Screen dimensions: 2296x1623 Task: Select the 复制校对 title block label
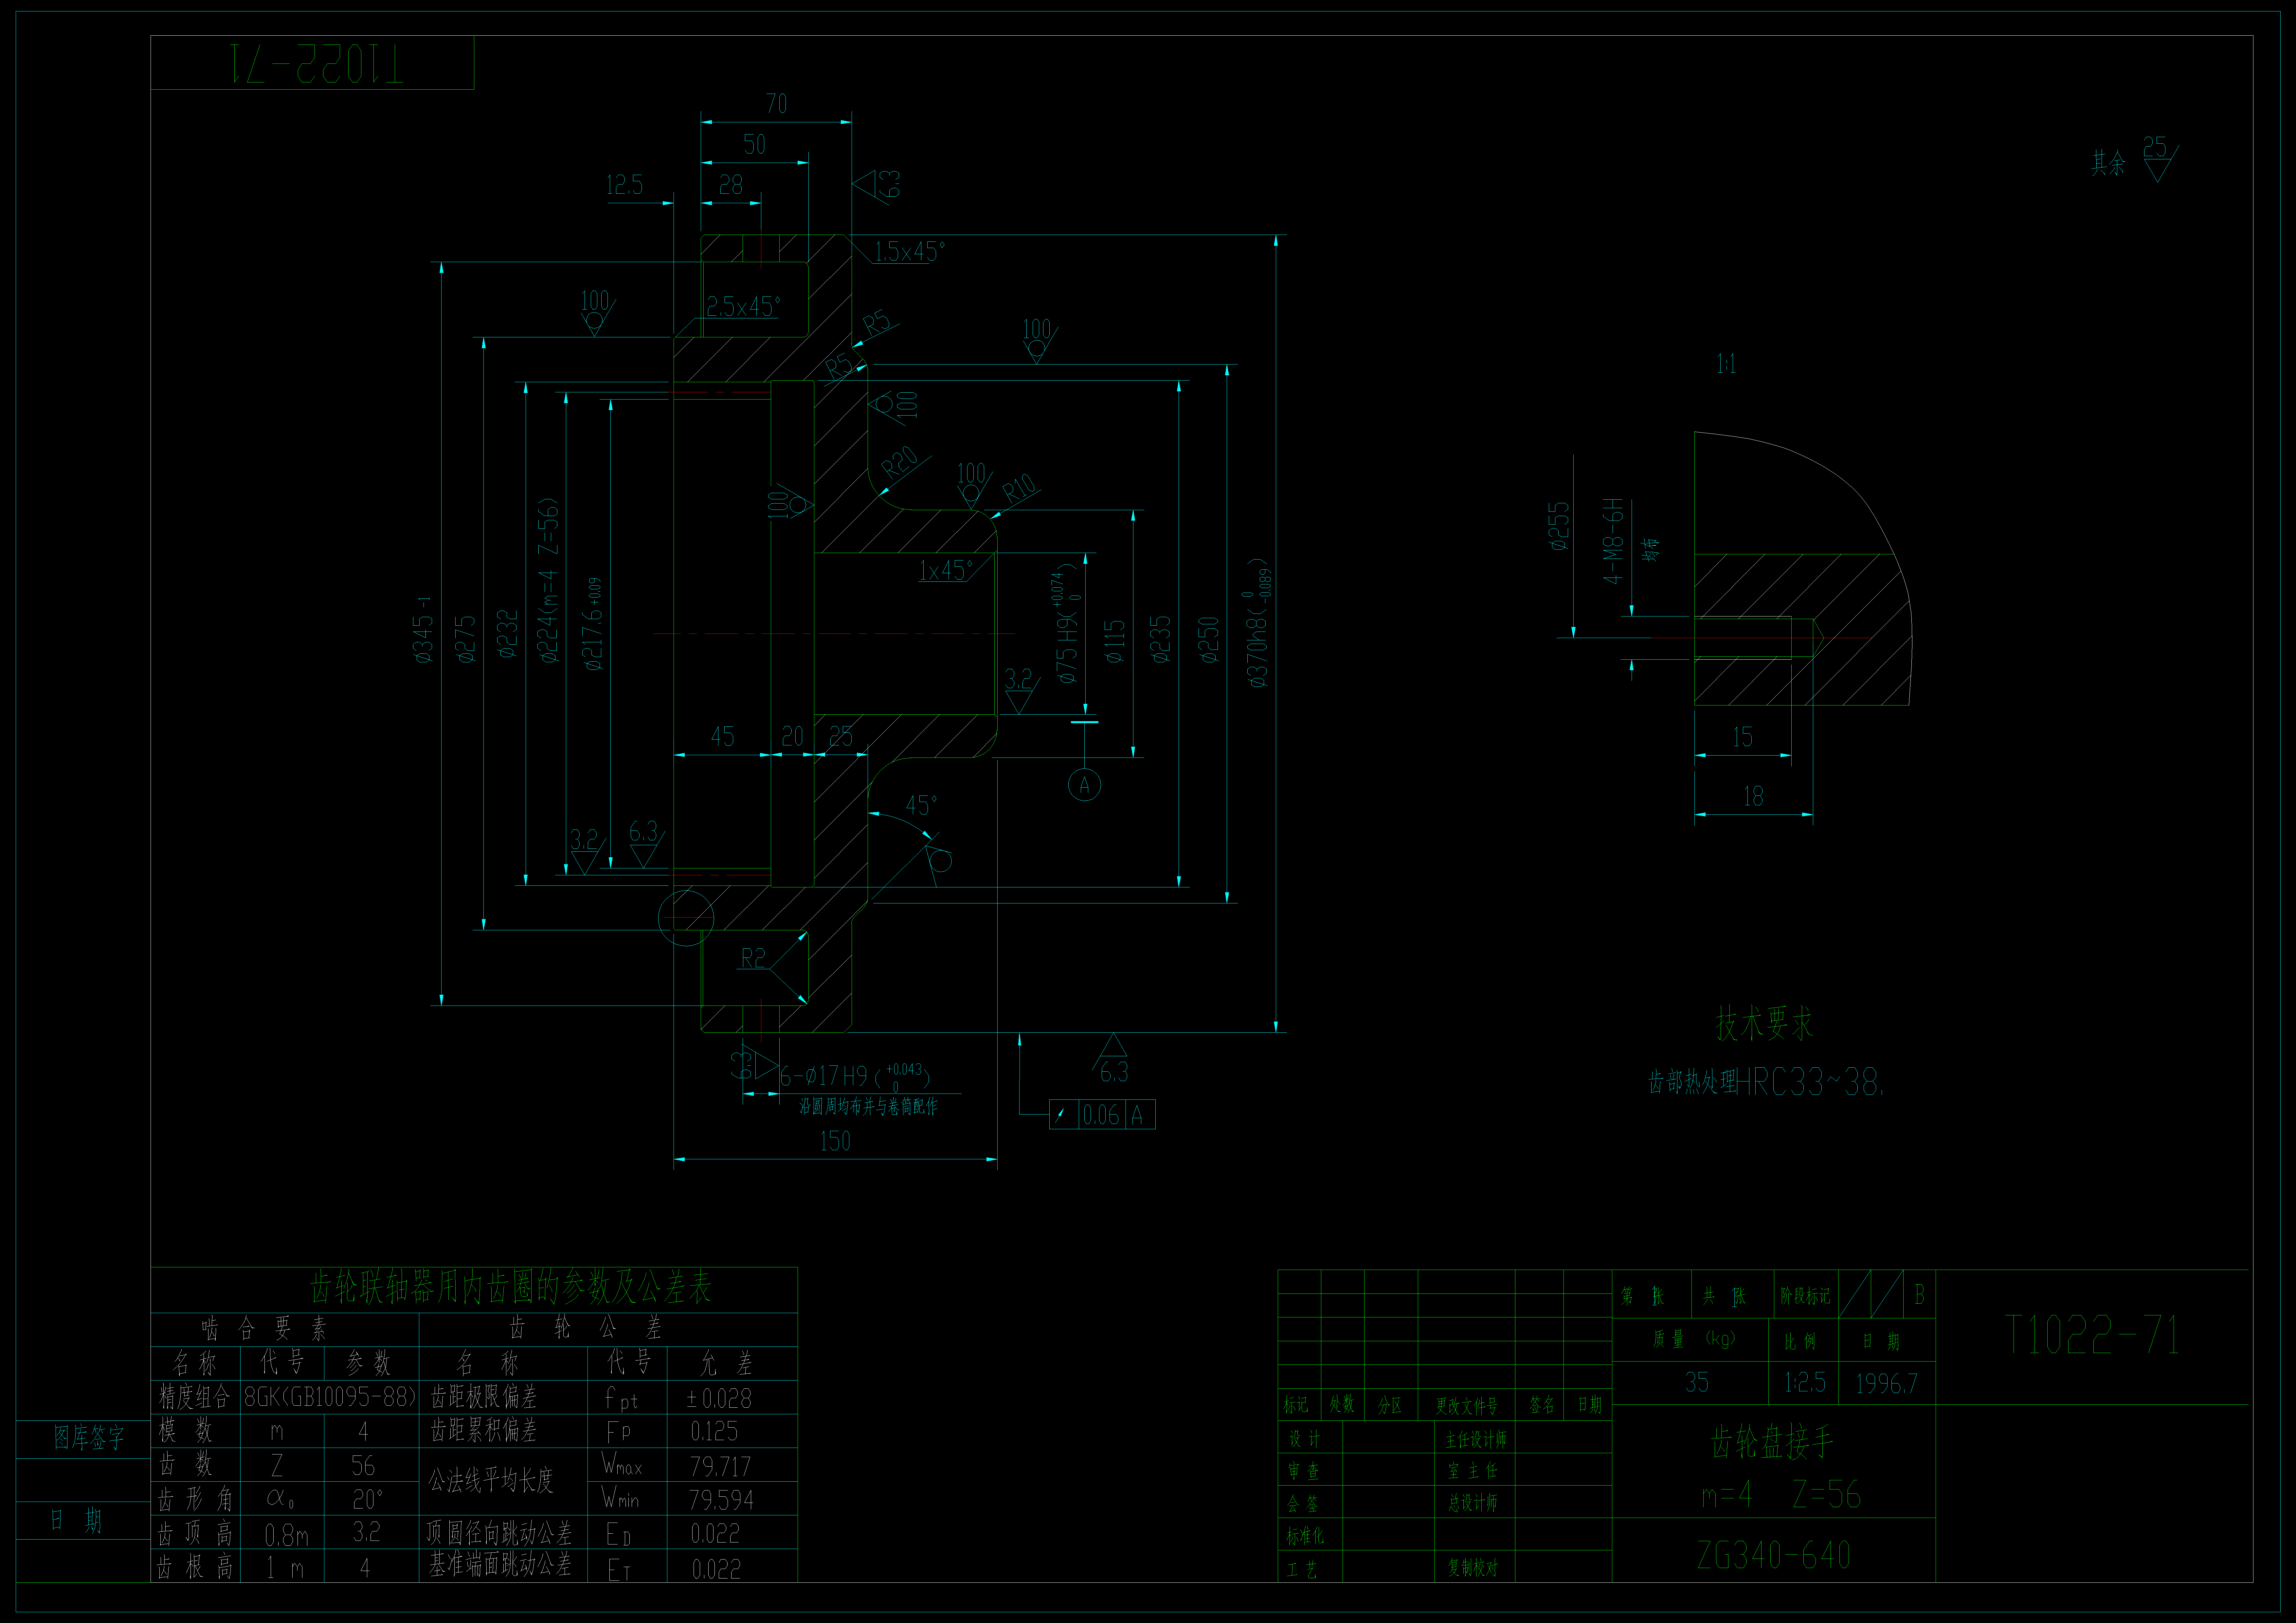point(1473,1568)
